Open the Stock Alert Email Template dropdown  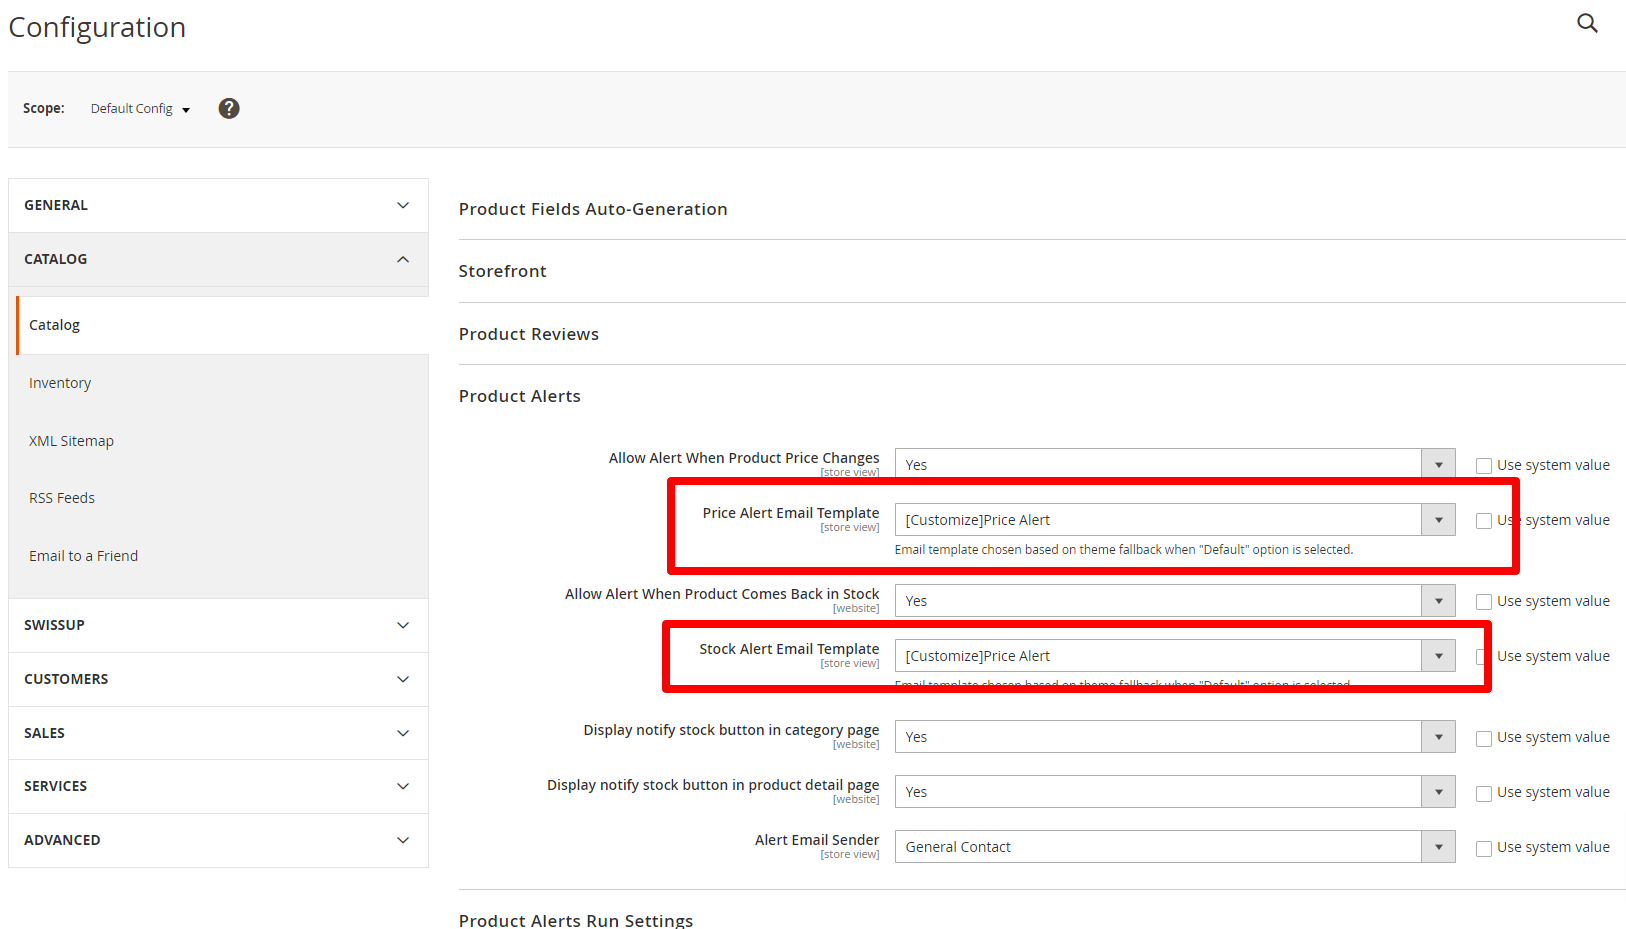point(1174,656)
